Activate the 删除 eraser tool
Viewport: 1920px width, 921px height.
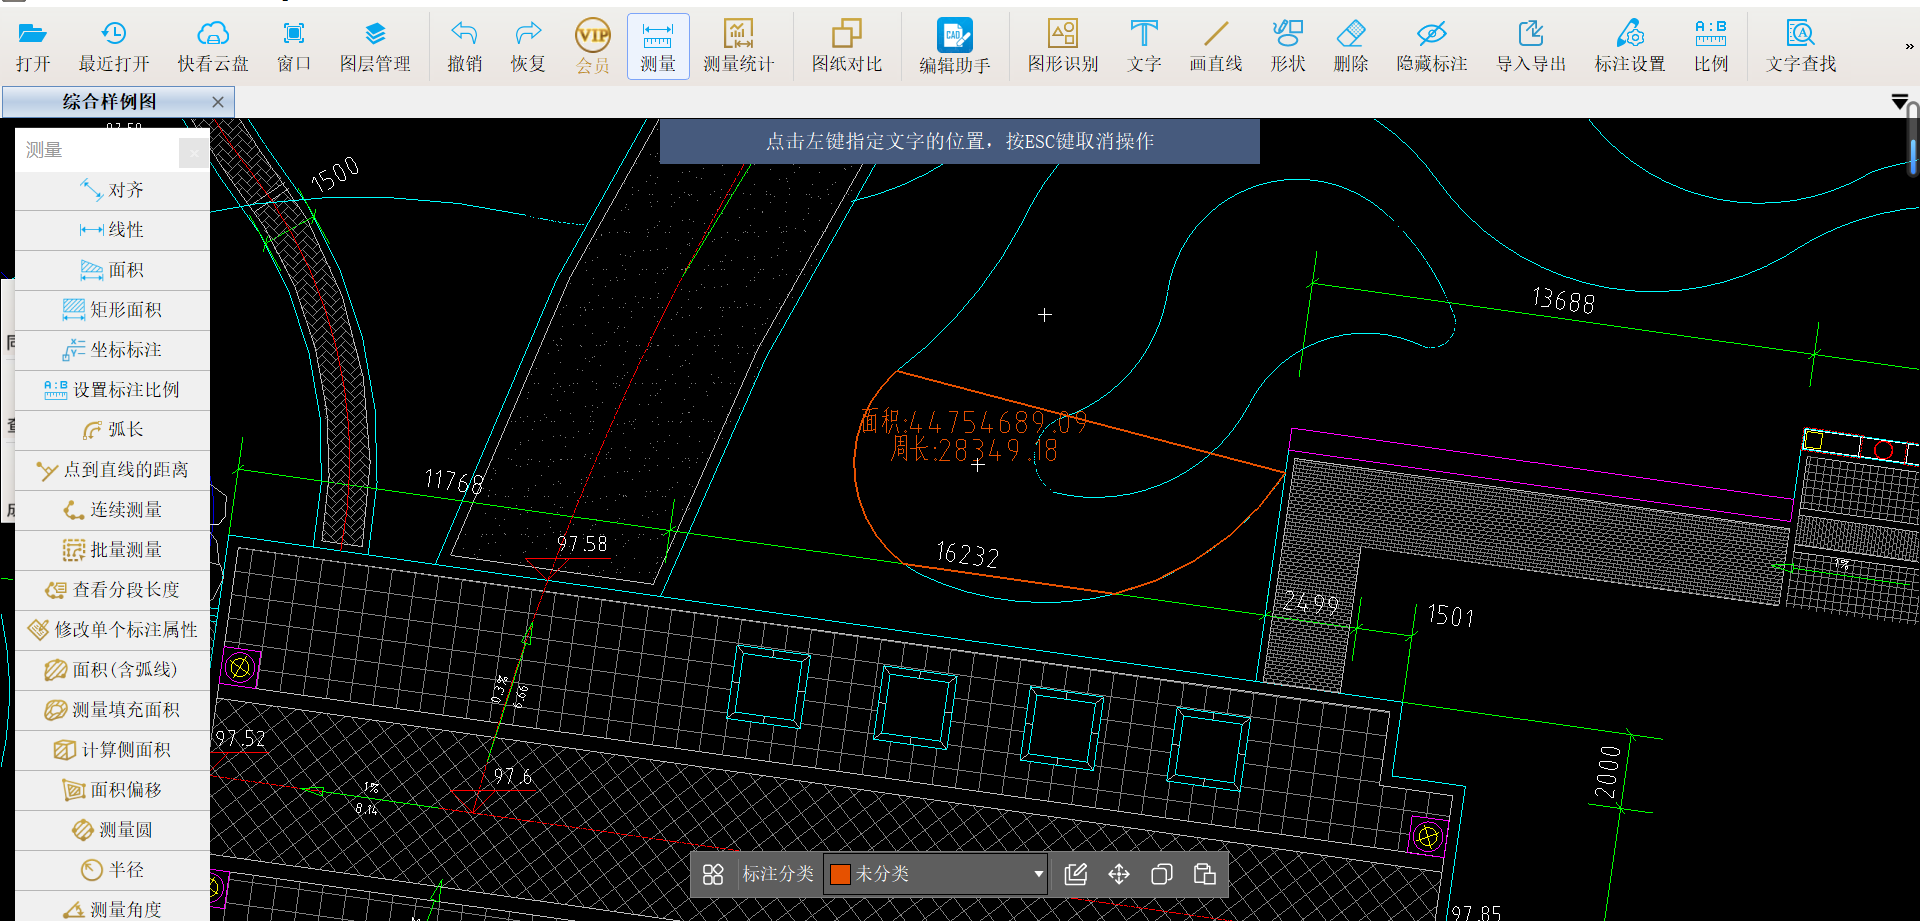pyautogui.click(x=1351, y=47)
